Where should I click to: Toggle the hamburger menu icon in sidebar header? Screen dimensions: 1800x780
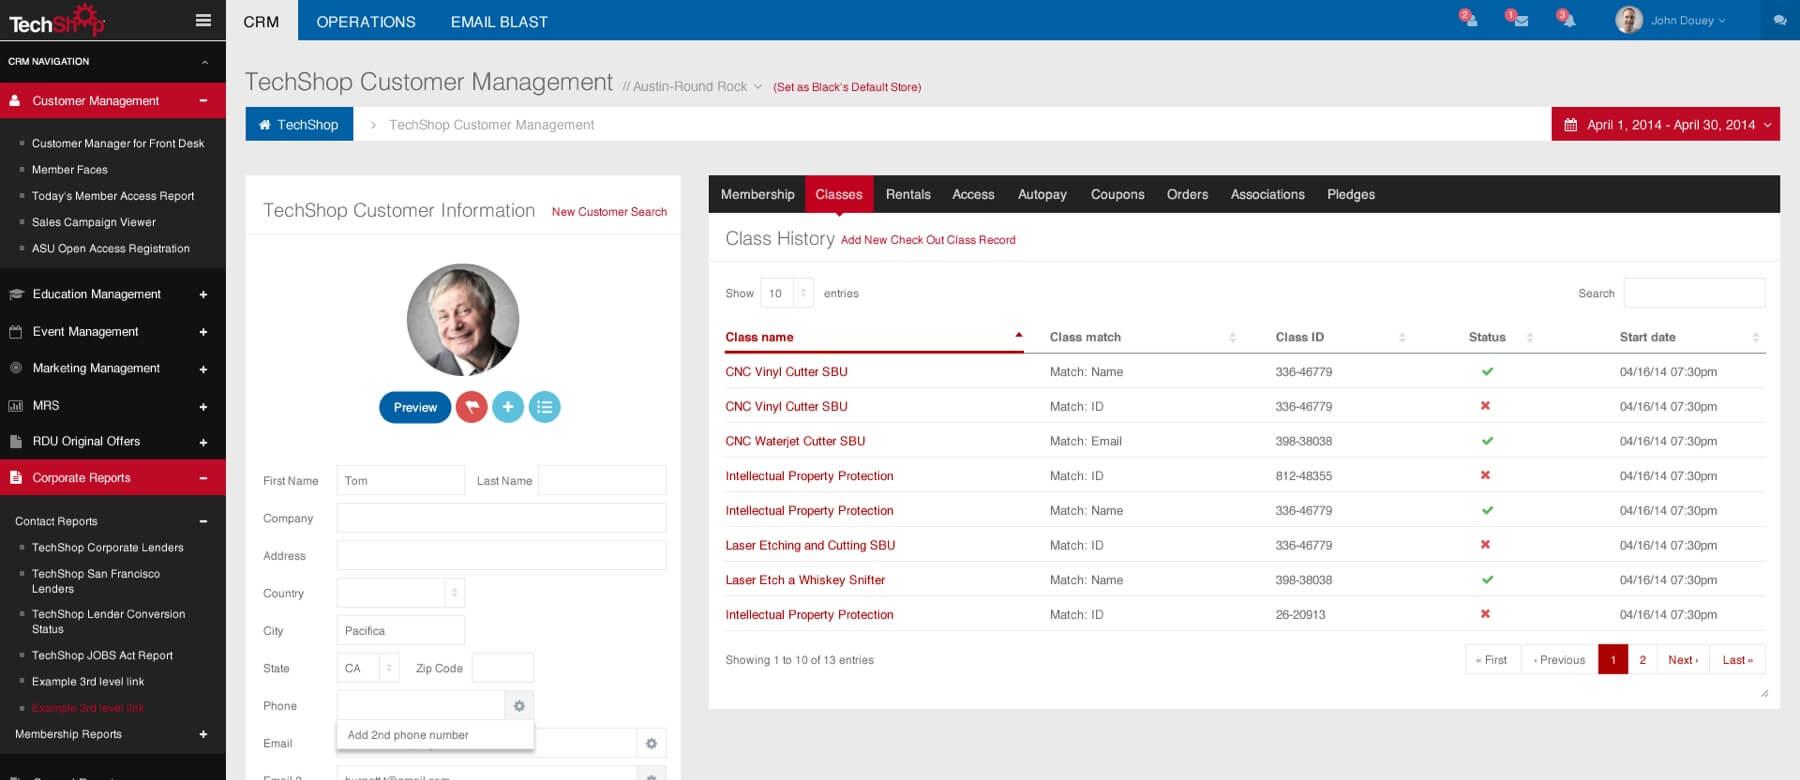point(203,20)
